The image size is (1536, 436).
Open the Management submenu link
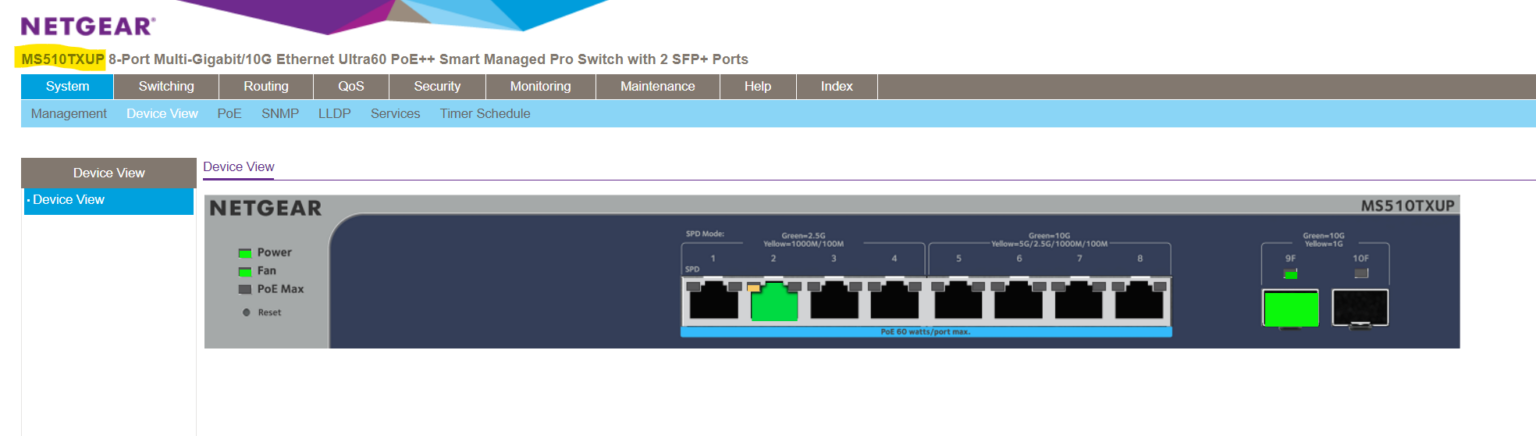[x=69, y=114]
